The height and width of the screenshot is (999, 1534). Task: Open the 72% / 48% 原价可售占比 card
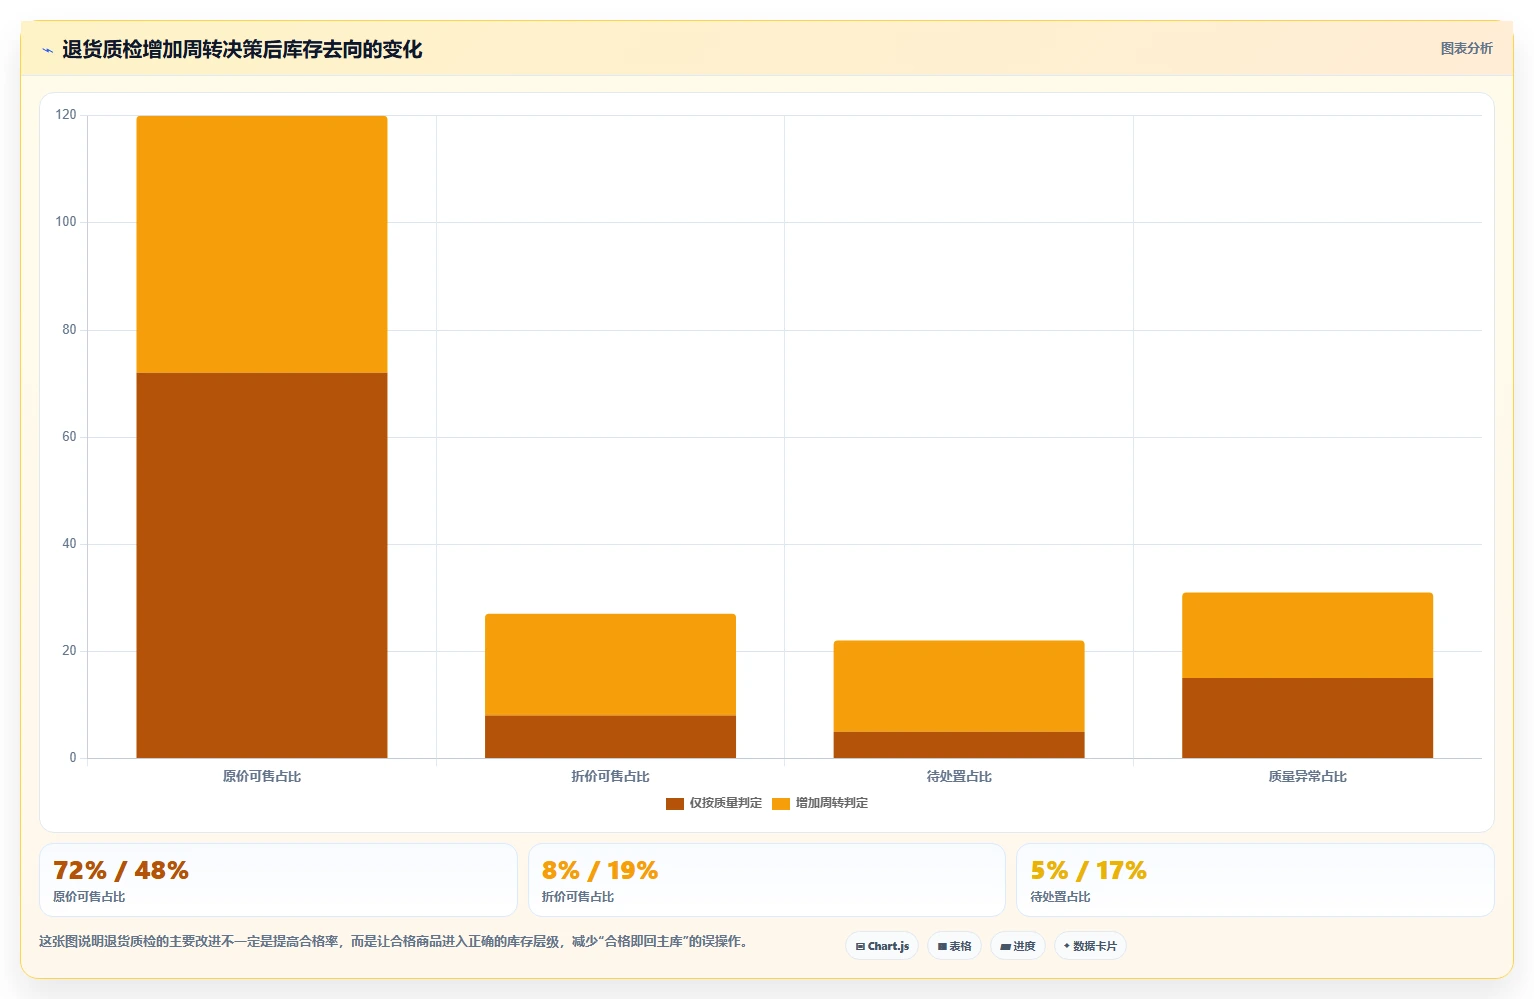pyautogui.click(x=278, y=880)
